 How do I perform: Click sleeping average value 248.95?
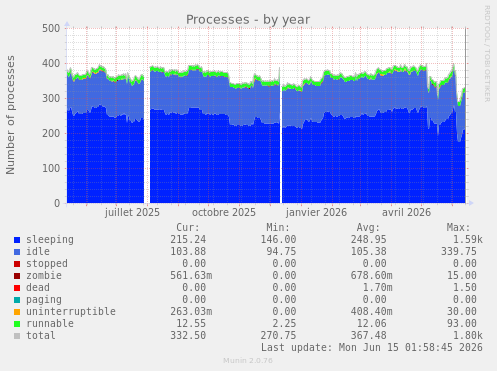point(369,240)
